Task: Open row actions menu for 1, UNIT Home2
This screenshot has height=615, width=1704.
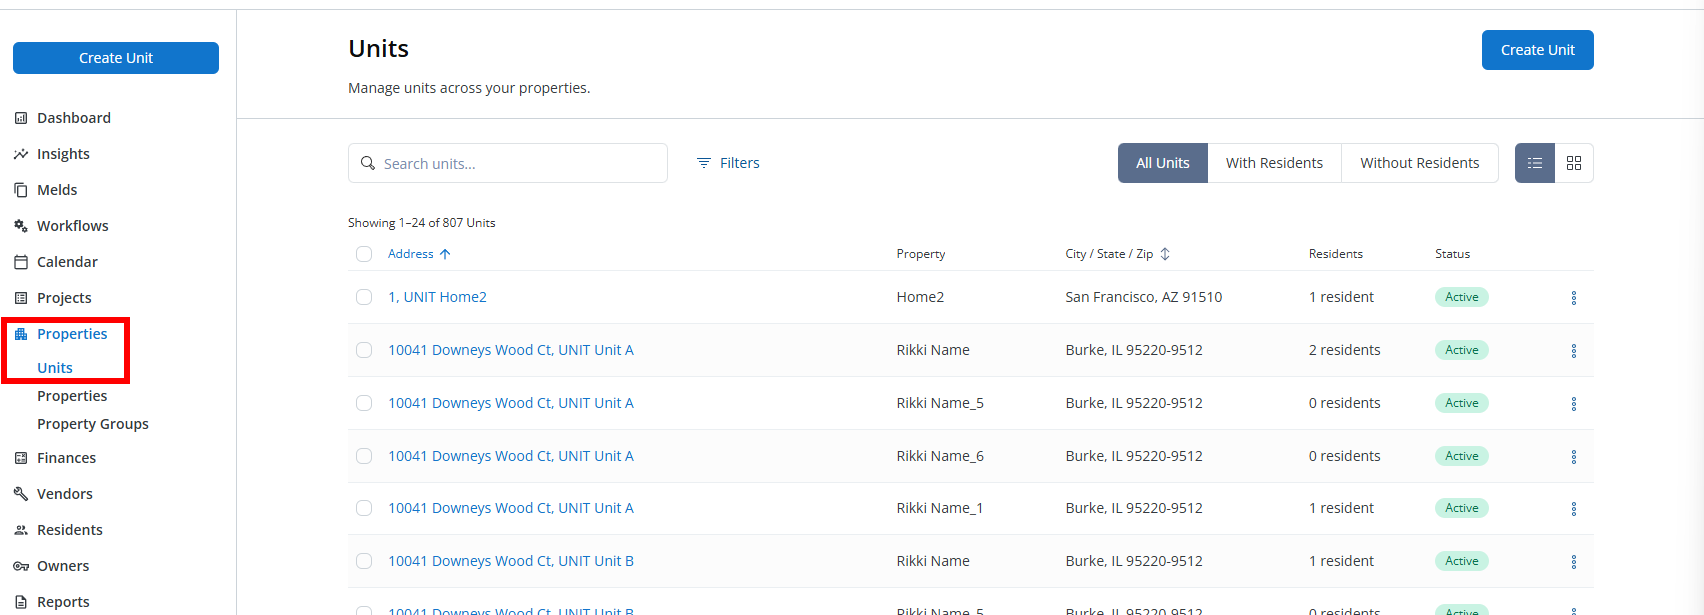Action: [x=1574, y=298]
